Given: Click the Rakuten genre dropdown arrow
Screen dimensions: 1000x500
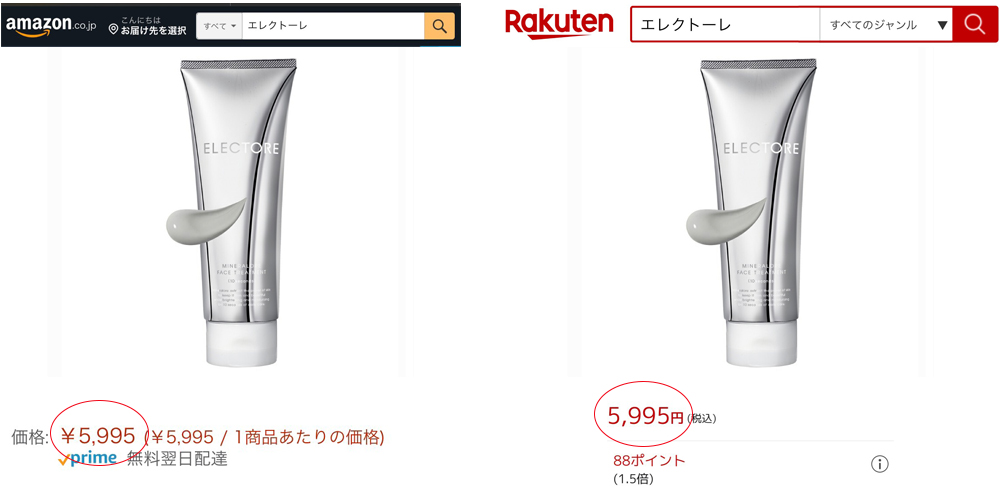Looking at the screenshot, I should 943,26.
